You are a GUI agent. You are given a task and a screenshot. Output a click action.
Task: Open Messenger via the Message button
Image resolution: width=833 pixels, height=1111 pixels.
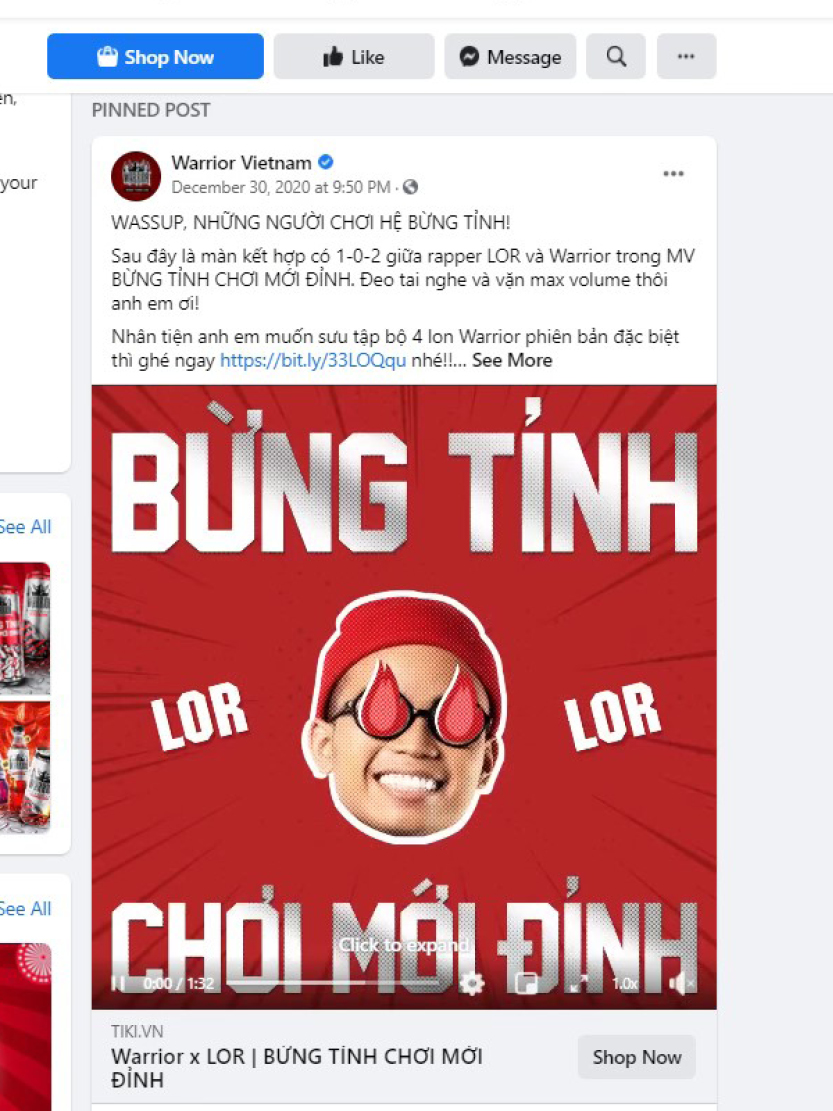510,57
